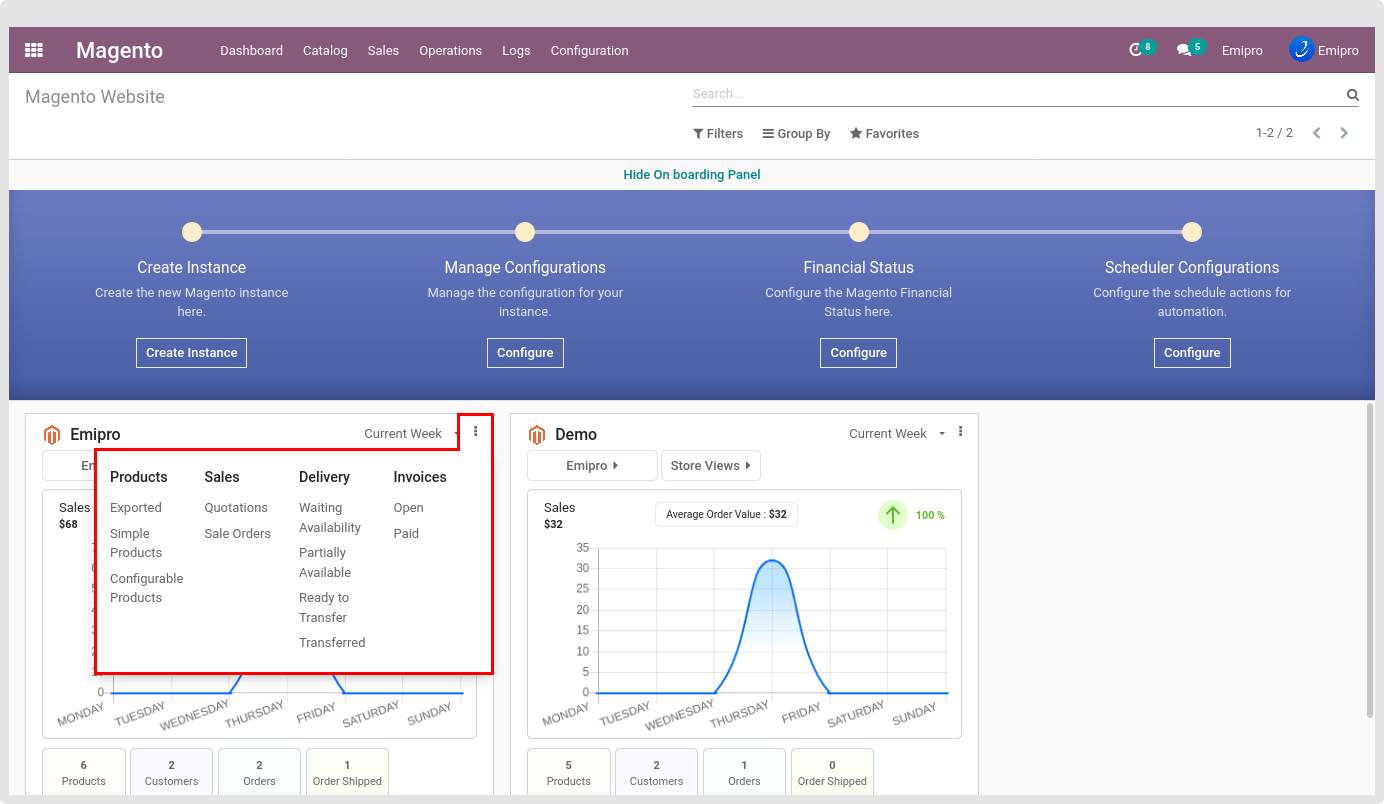Expand the Store Views dropdown on the Demo card
This screenshot has height=804, width=1384.
711,466
